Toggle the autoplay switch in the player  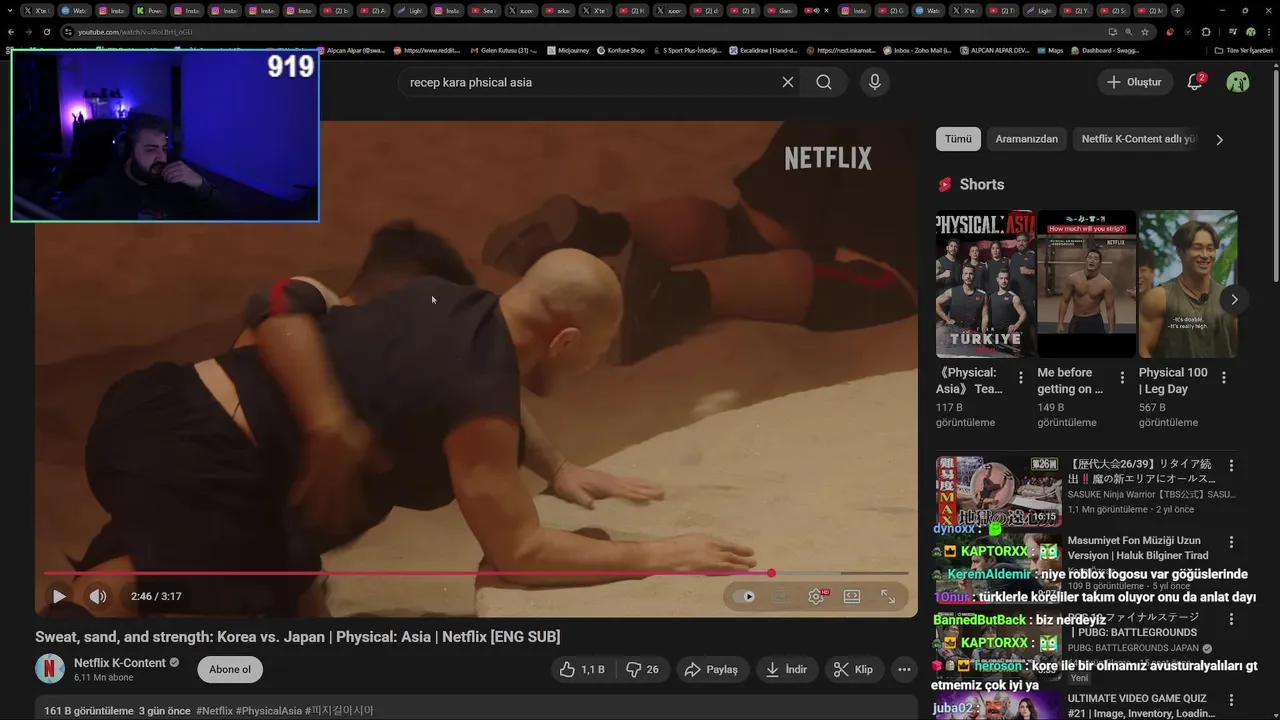click(744, 596)
